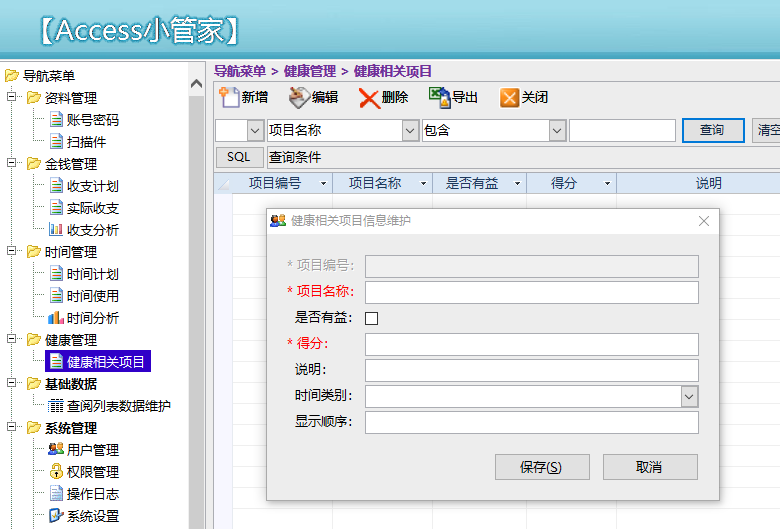Open 项目名称 column filter arrow
The height and width of the screenshot is (529, 780).
tap(423, 184)
